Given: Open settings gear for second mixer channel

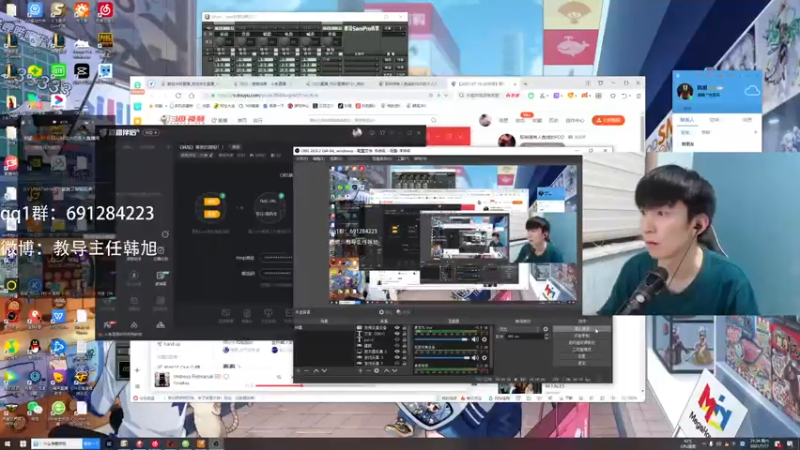Looking at the screenshot, I should tap(484, 358).
